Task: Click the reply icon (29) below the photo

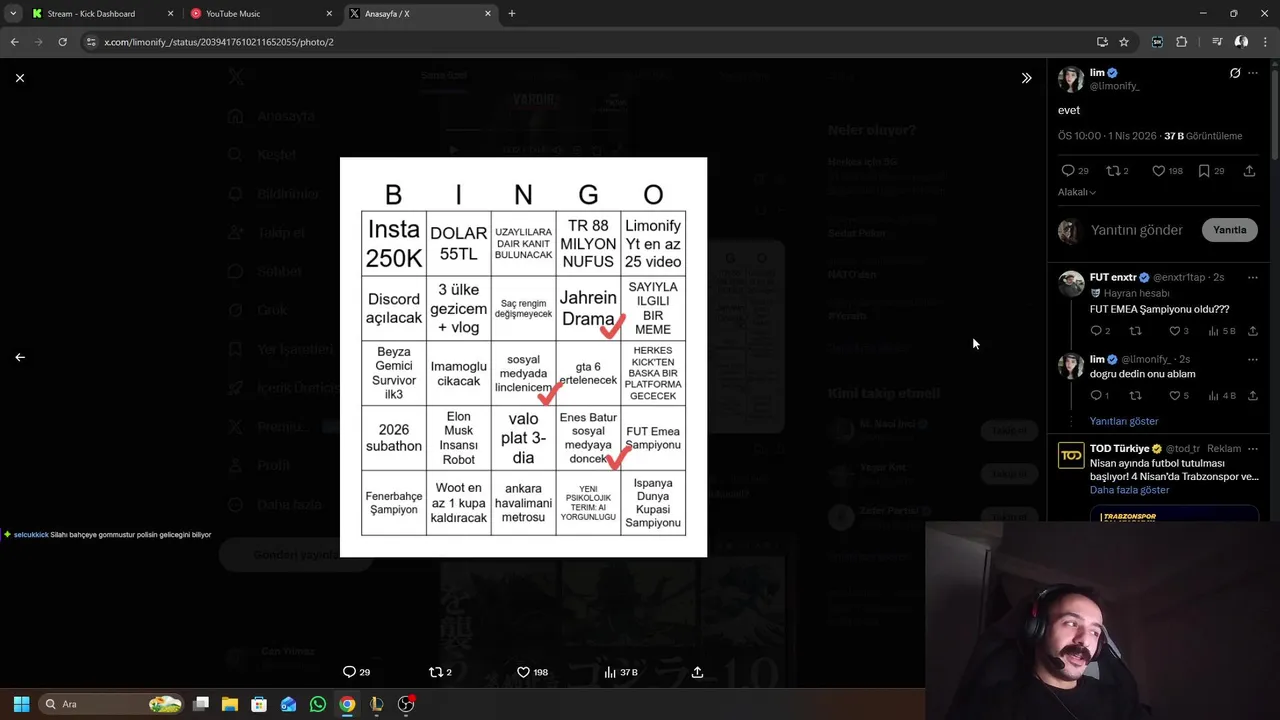Action: [x=356, y=672]
